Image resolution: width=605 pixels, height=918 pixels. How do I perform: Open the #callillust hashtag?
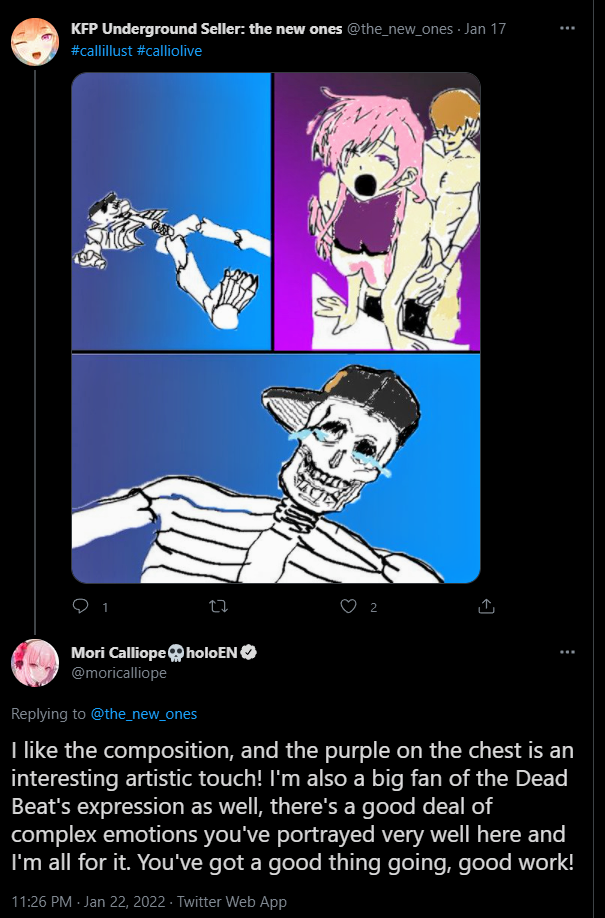pyautogui.click(x=101, y=50)
